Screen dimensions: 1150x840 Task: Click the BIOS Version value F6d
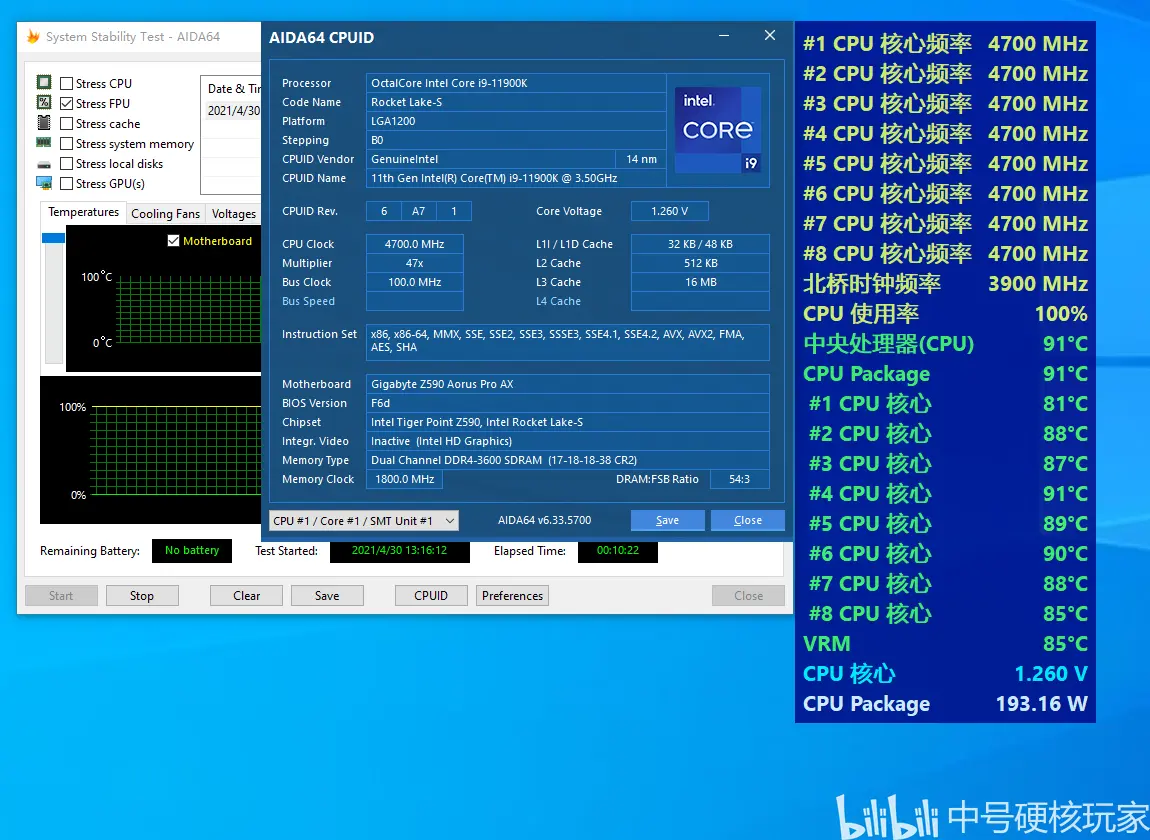(568, 403)
